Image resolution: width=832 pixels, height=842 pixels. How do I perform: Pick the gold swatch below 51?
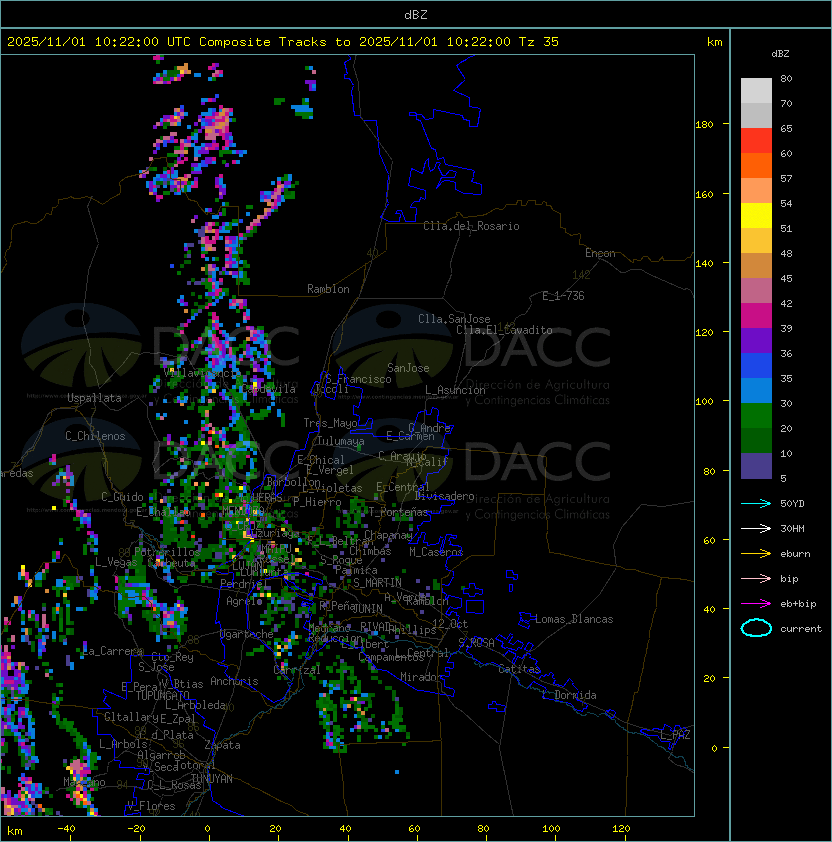(756, 241)
